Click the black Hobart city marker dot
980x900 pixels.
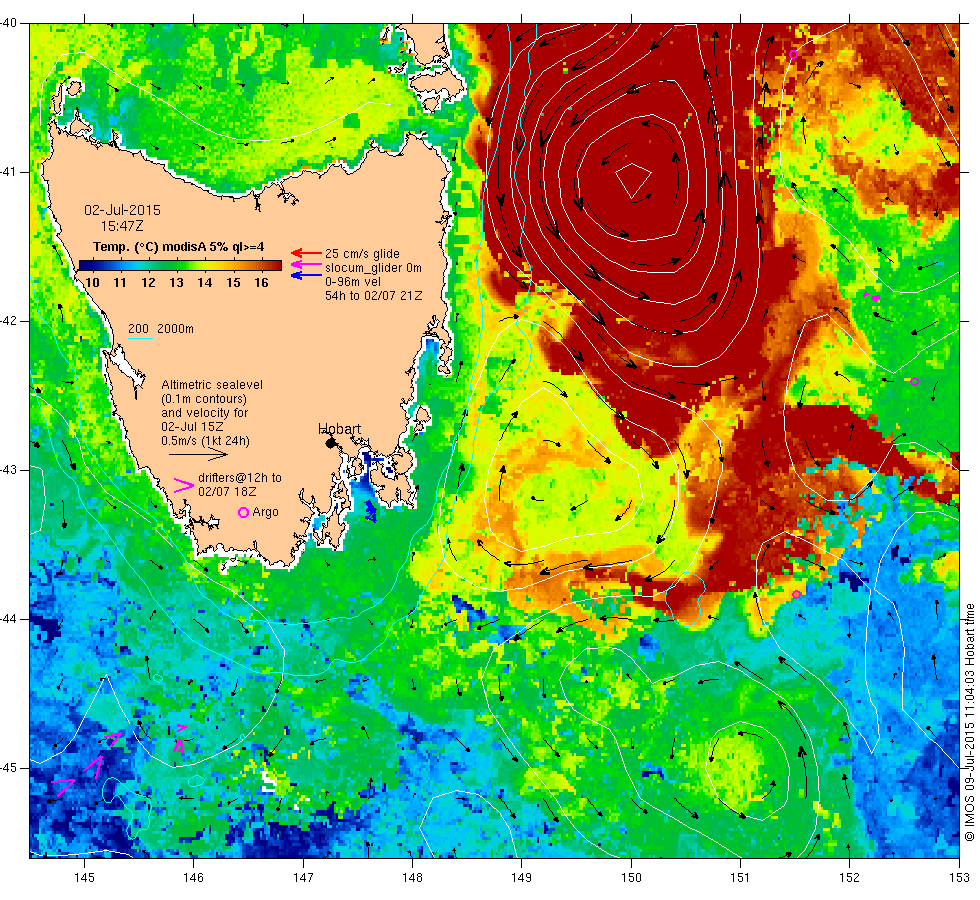point(331,443)
